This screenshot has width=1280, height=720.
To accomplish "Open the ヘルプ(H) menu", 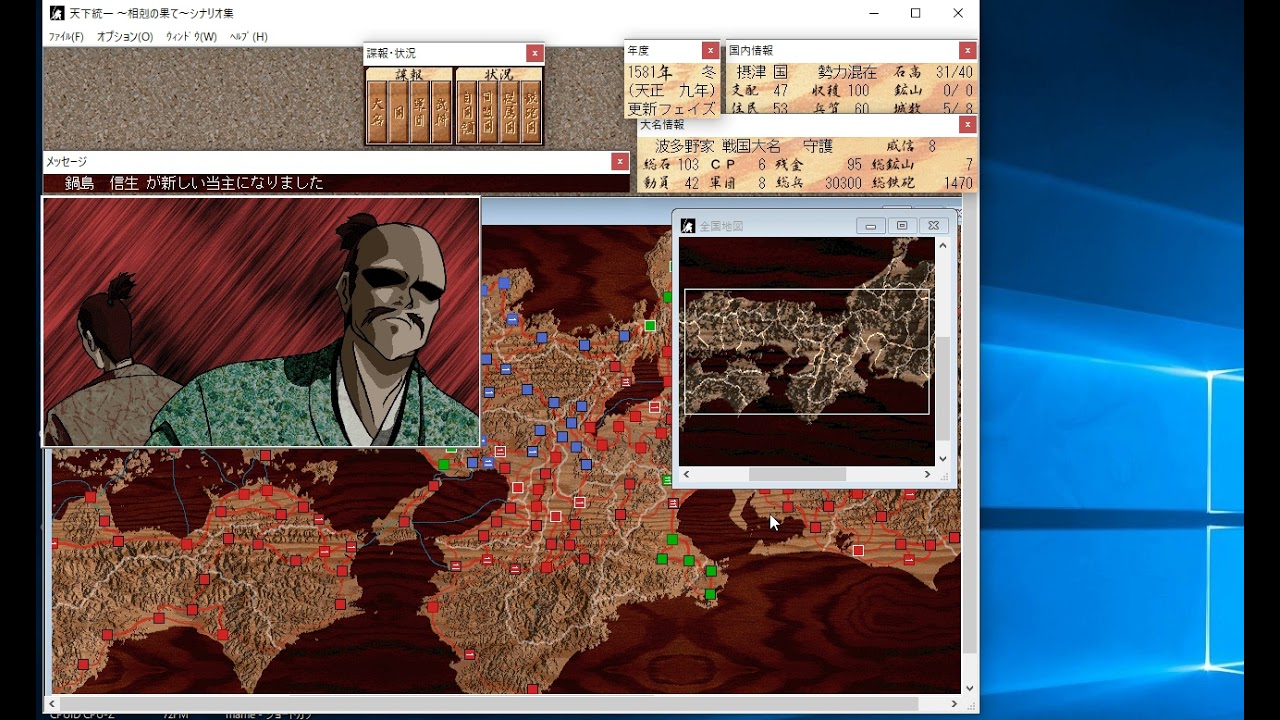I will tap(248, 37).
